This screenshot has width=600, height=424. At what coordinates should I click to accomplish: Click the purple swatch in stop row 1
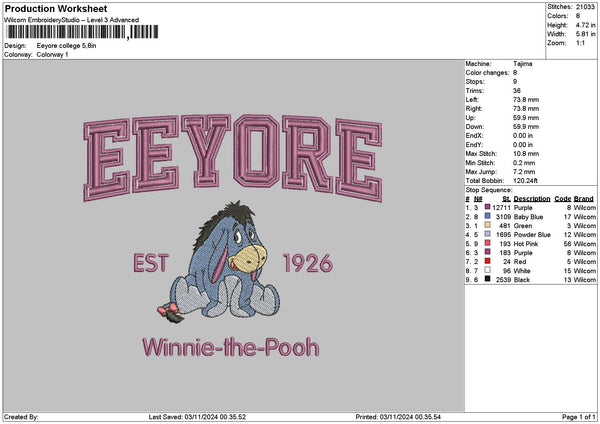487,207
